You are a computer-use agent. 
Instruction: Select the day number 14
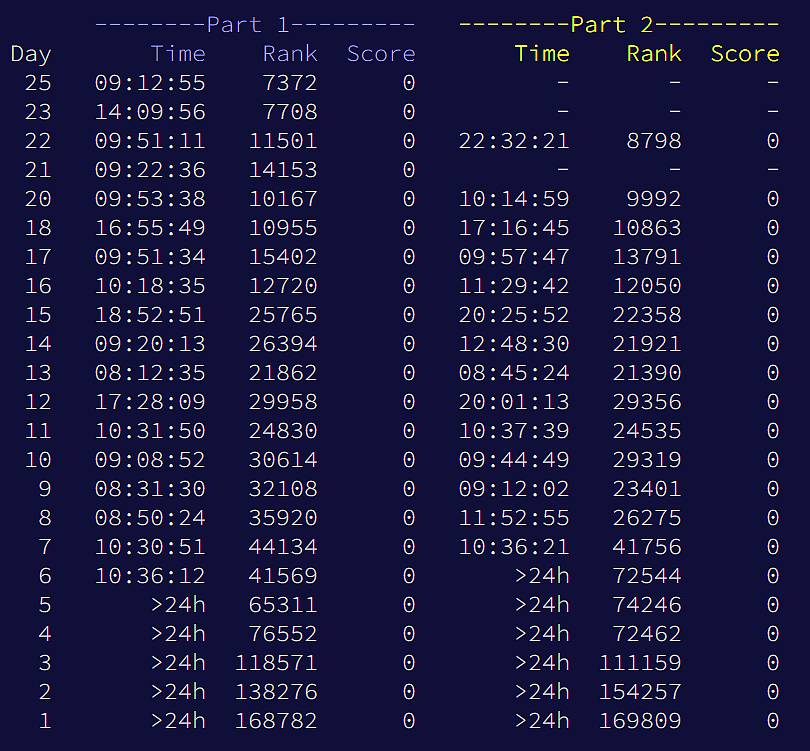tap(38, 343)
